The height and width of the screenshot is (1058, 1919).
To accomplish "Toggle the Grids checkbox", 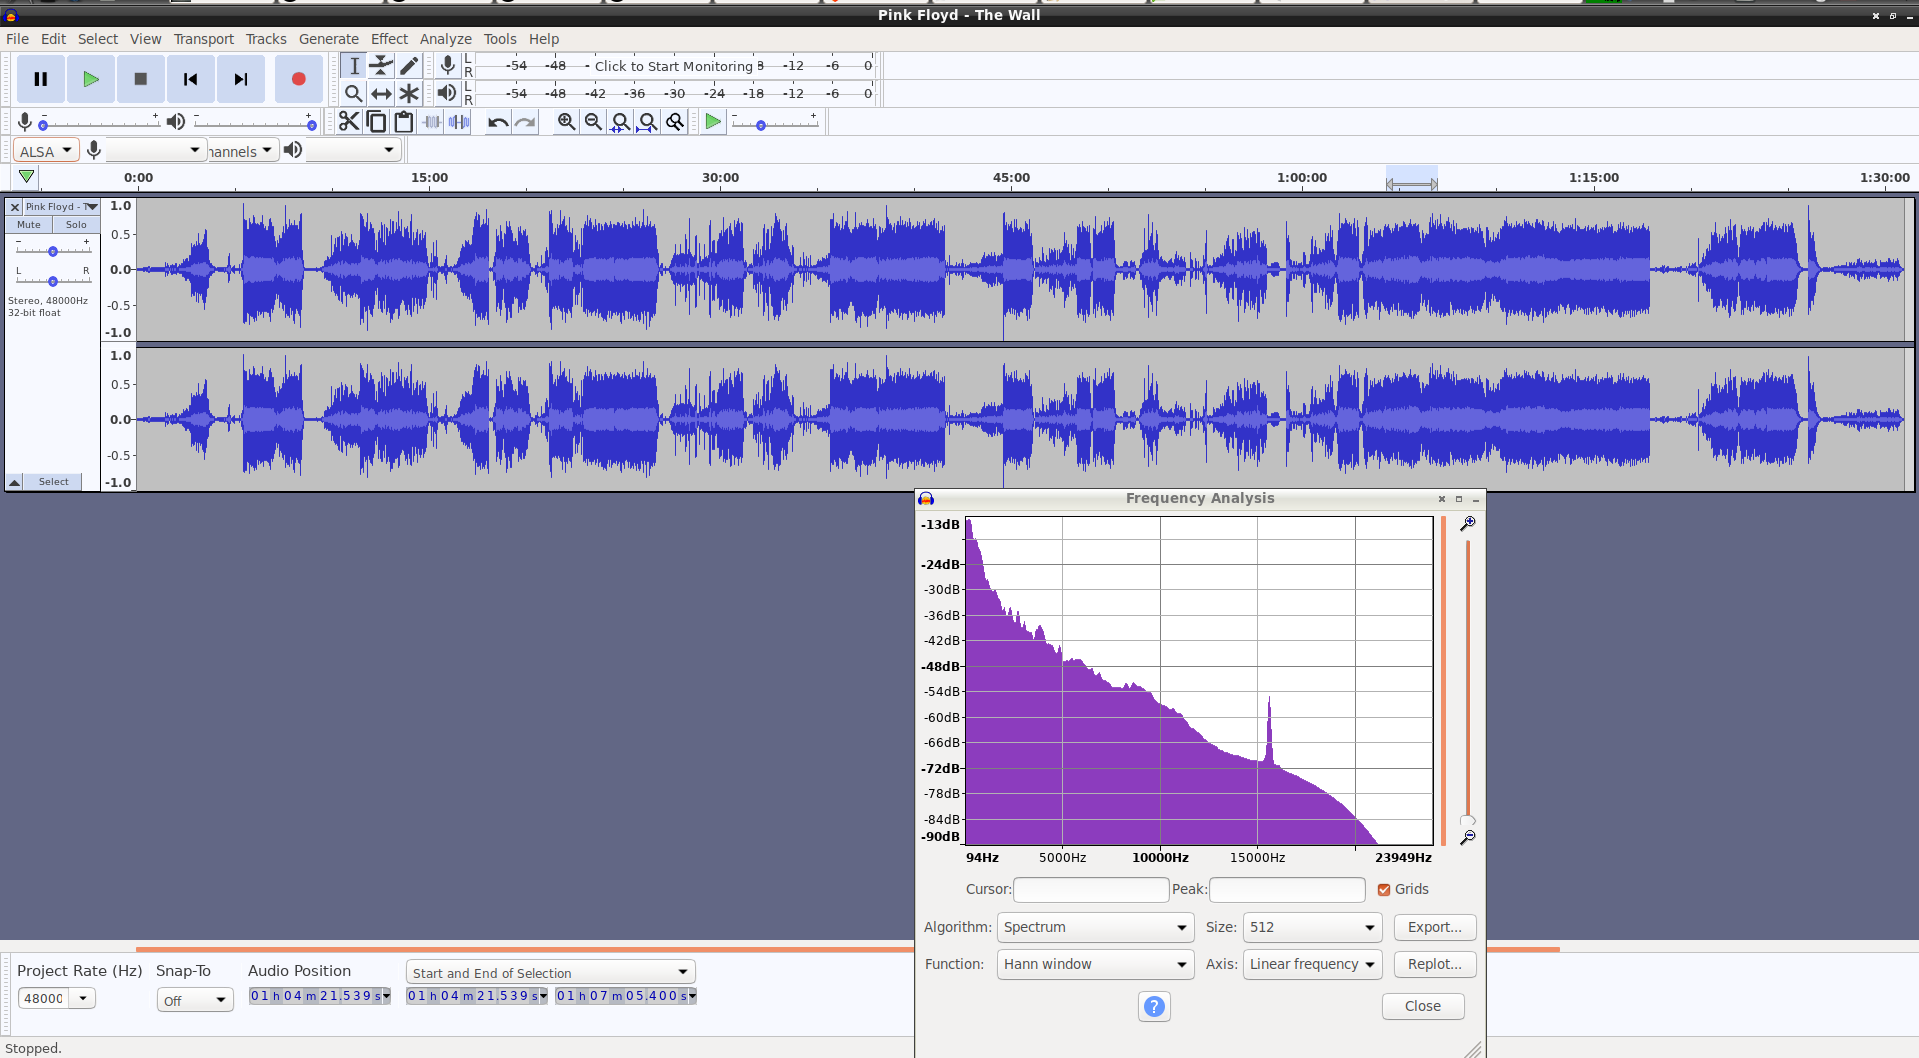I will point(1384,889).
